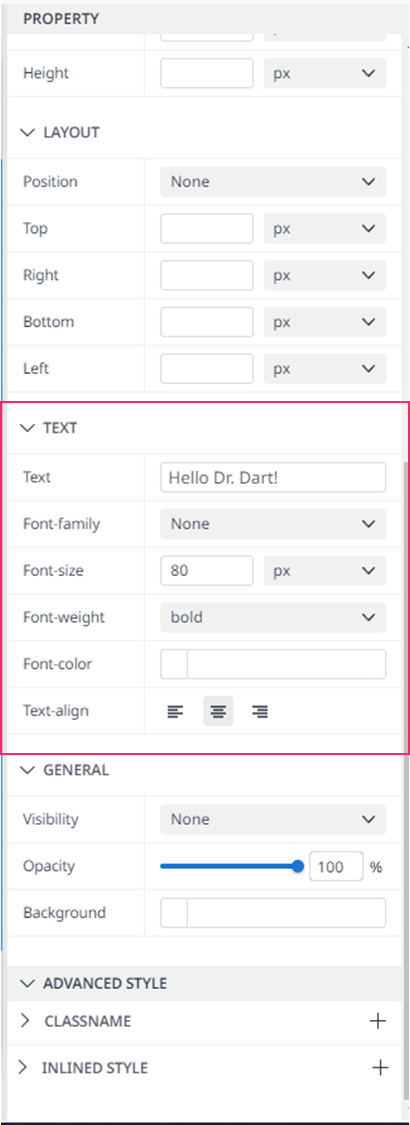
Task: Click the Opacity slider handle
Action: (298, 867)
